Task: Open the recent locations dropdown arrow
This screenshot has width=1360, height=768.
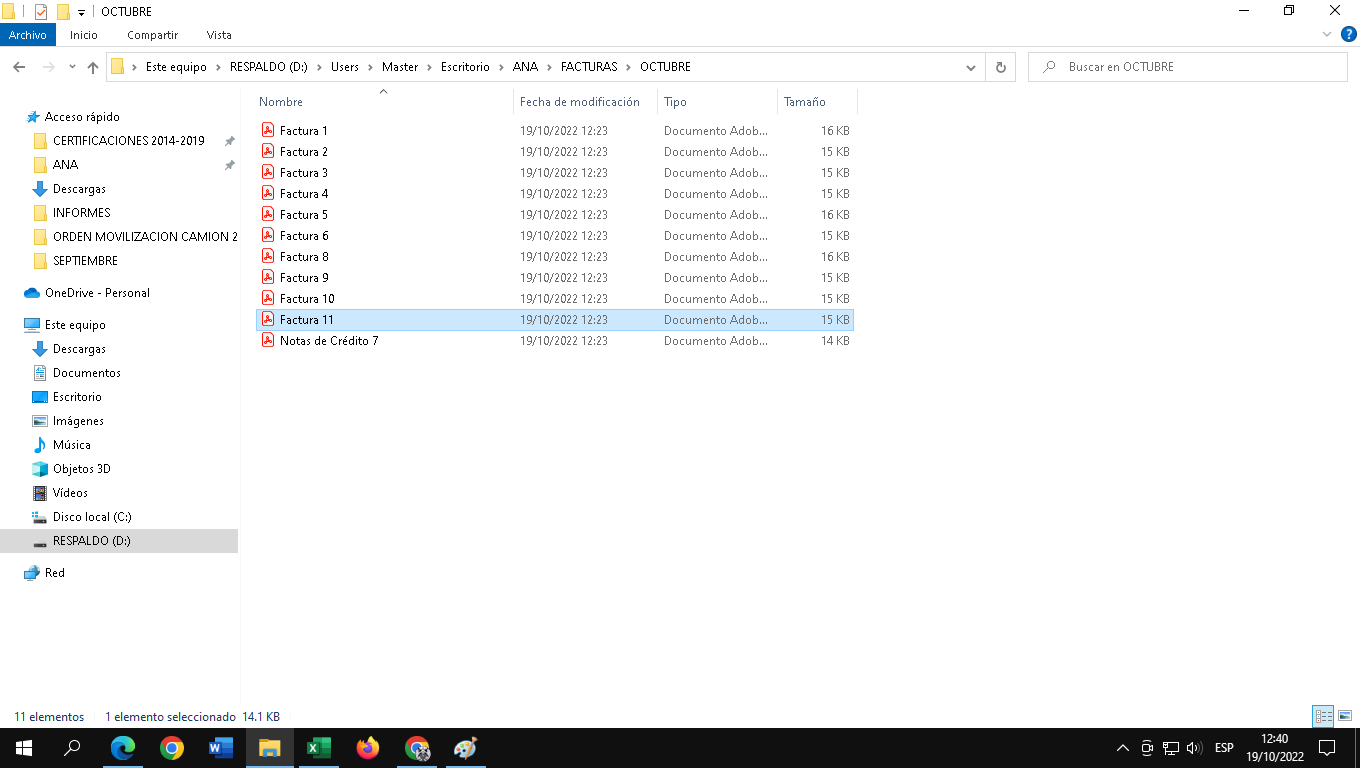Action: 72,67
